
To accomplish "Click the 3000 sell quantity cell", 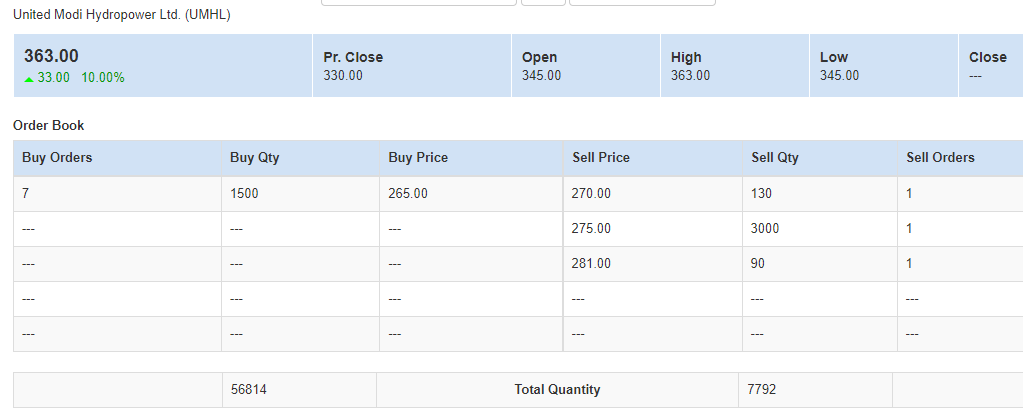I will (820, 229).
